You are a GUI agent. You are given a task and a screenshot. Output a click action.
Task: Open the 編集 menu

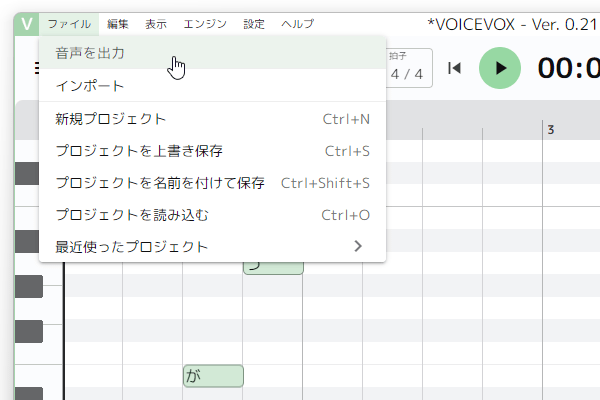tap(117, 24)
